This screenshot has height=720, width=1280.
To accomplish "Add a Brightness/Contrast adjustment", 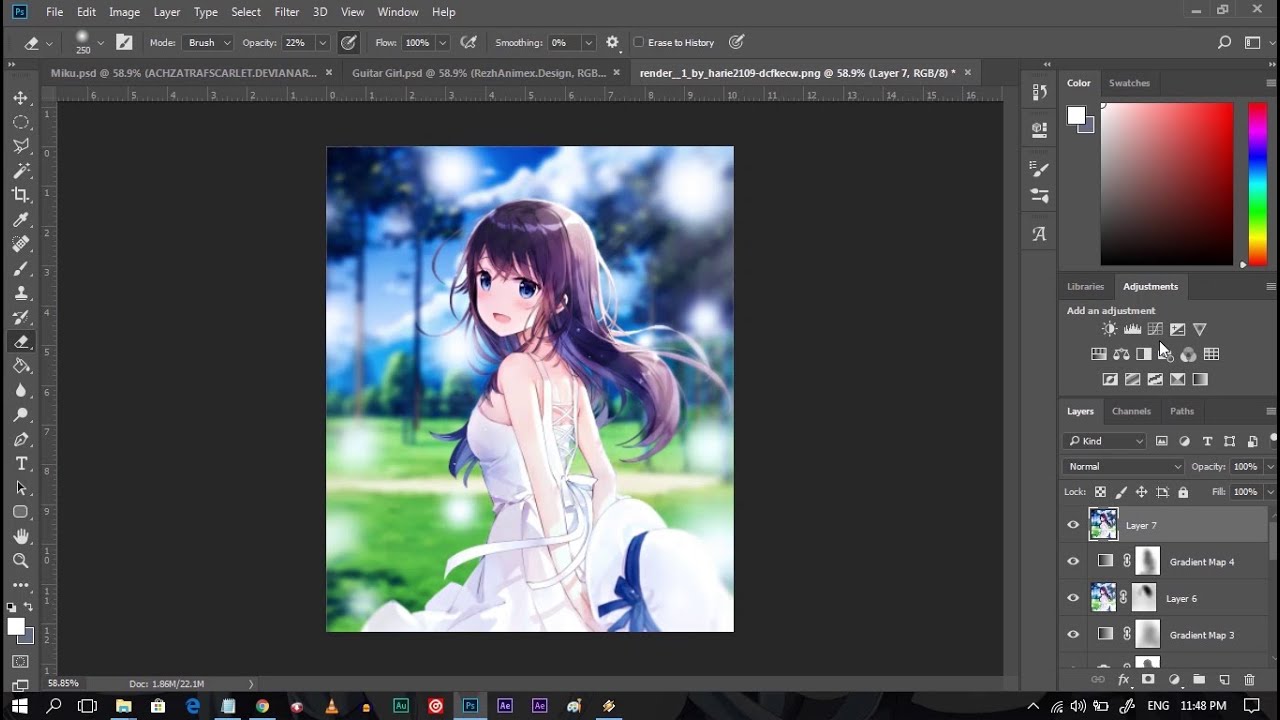I will 1109,329.
